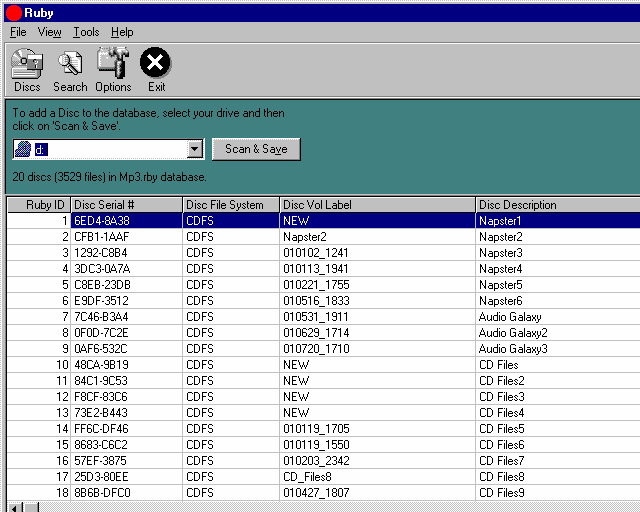Open the Search magnifier tool
Screen dimensions: 640x512
coord(70,70)
